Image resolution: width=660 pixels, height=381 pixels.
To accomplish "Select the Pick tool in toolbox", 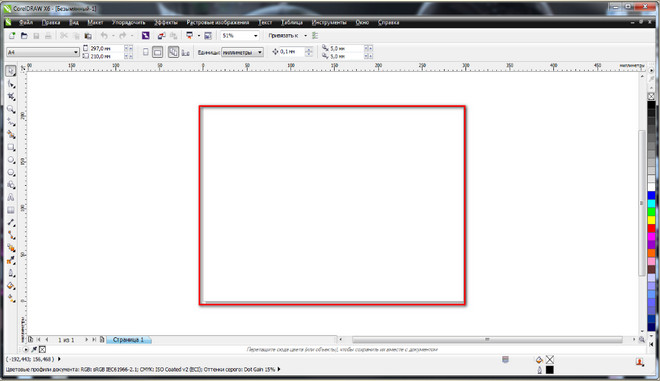I will (11, 71).
